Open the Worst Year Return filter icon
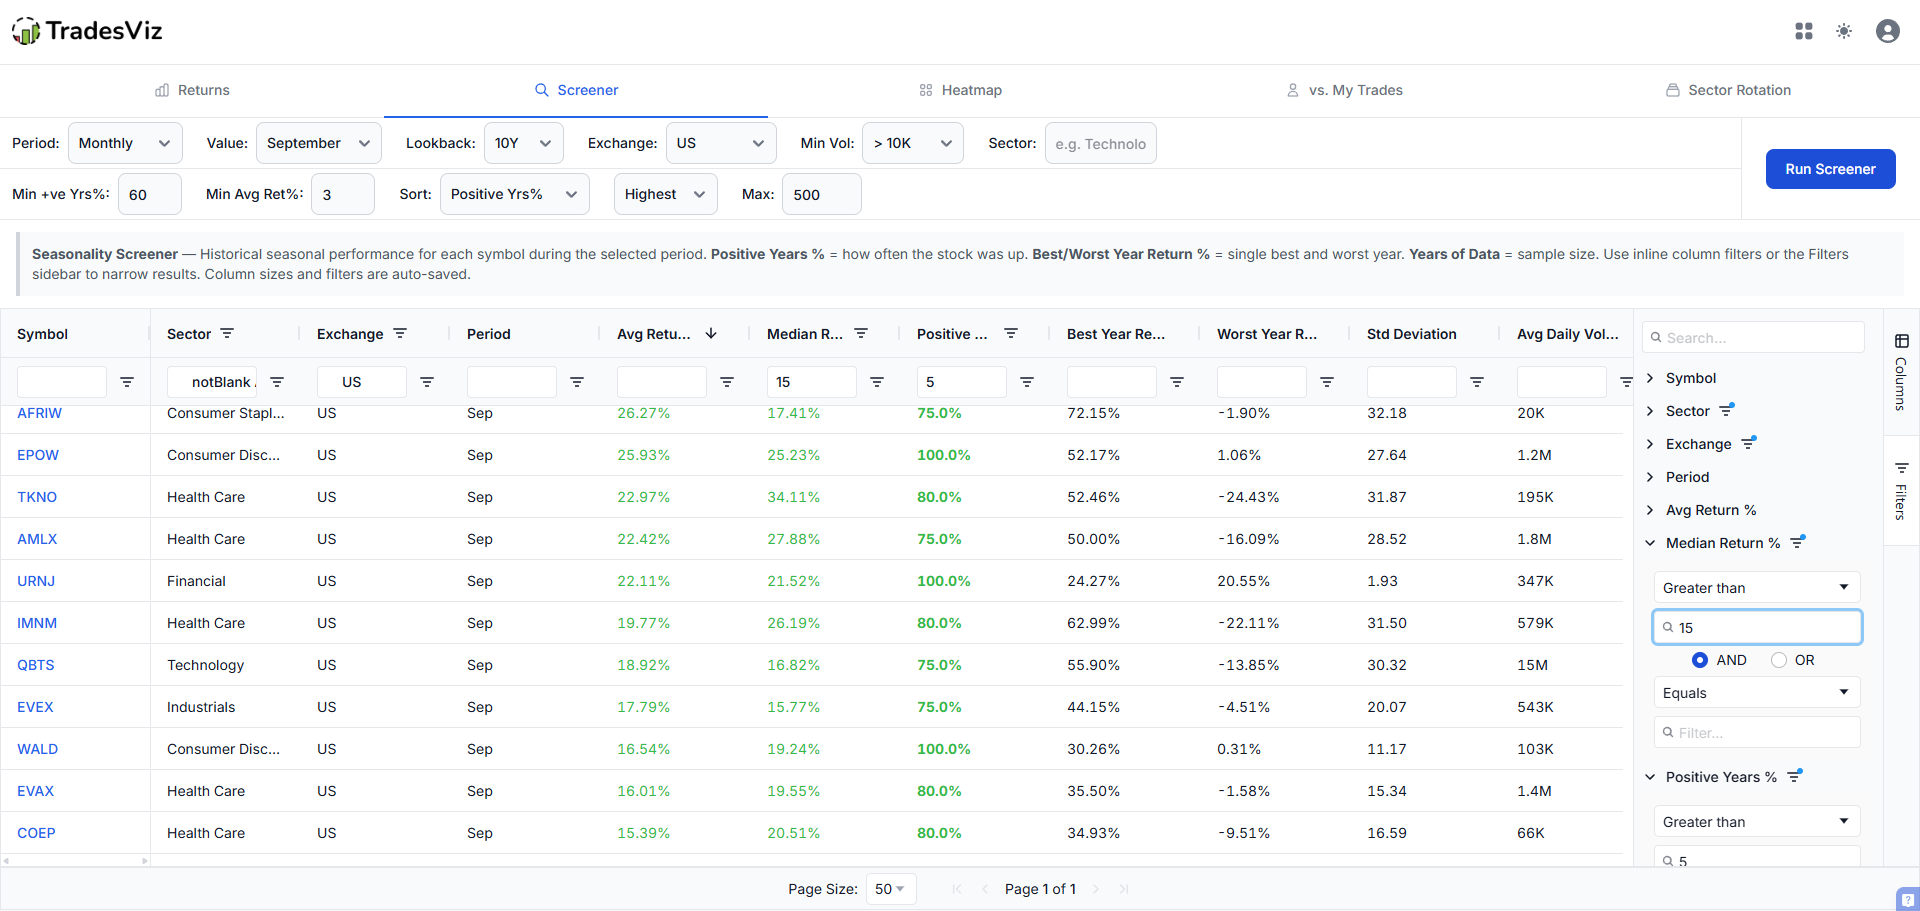The image size is (1920, 911). tap(1327, 382)
